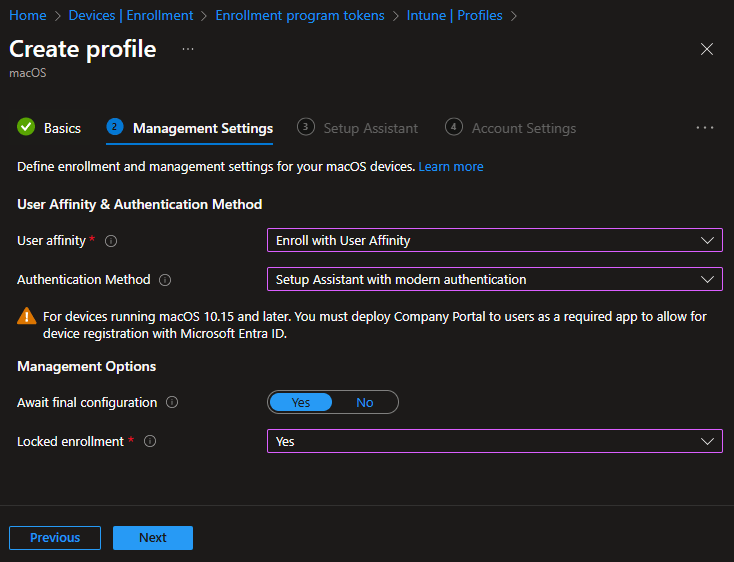This screenshot has height=562, width=734.
Task: Go back with the Previous button
Action: [x=55, y=538]
